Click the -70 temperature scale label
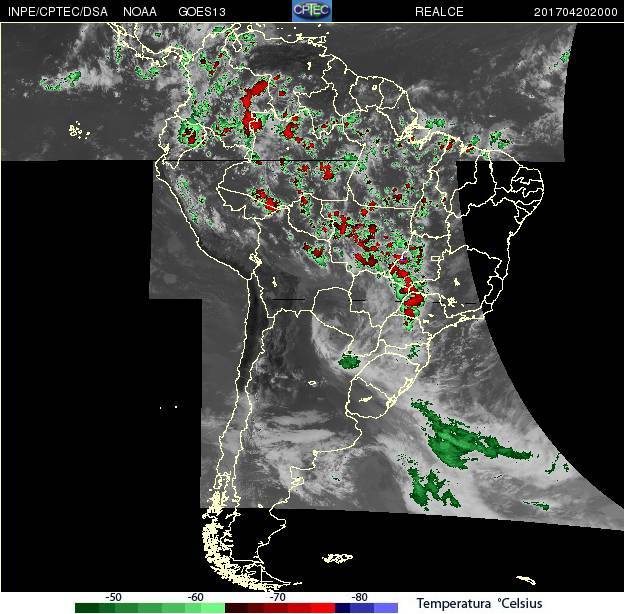 (277, 597)
